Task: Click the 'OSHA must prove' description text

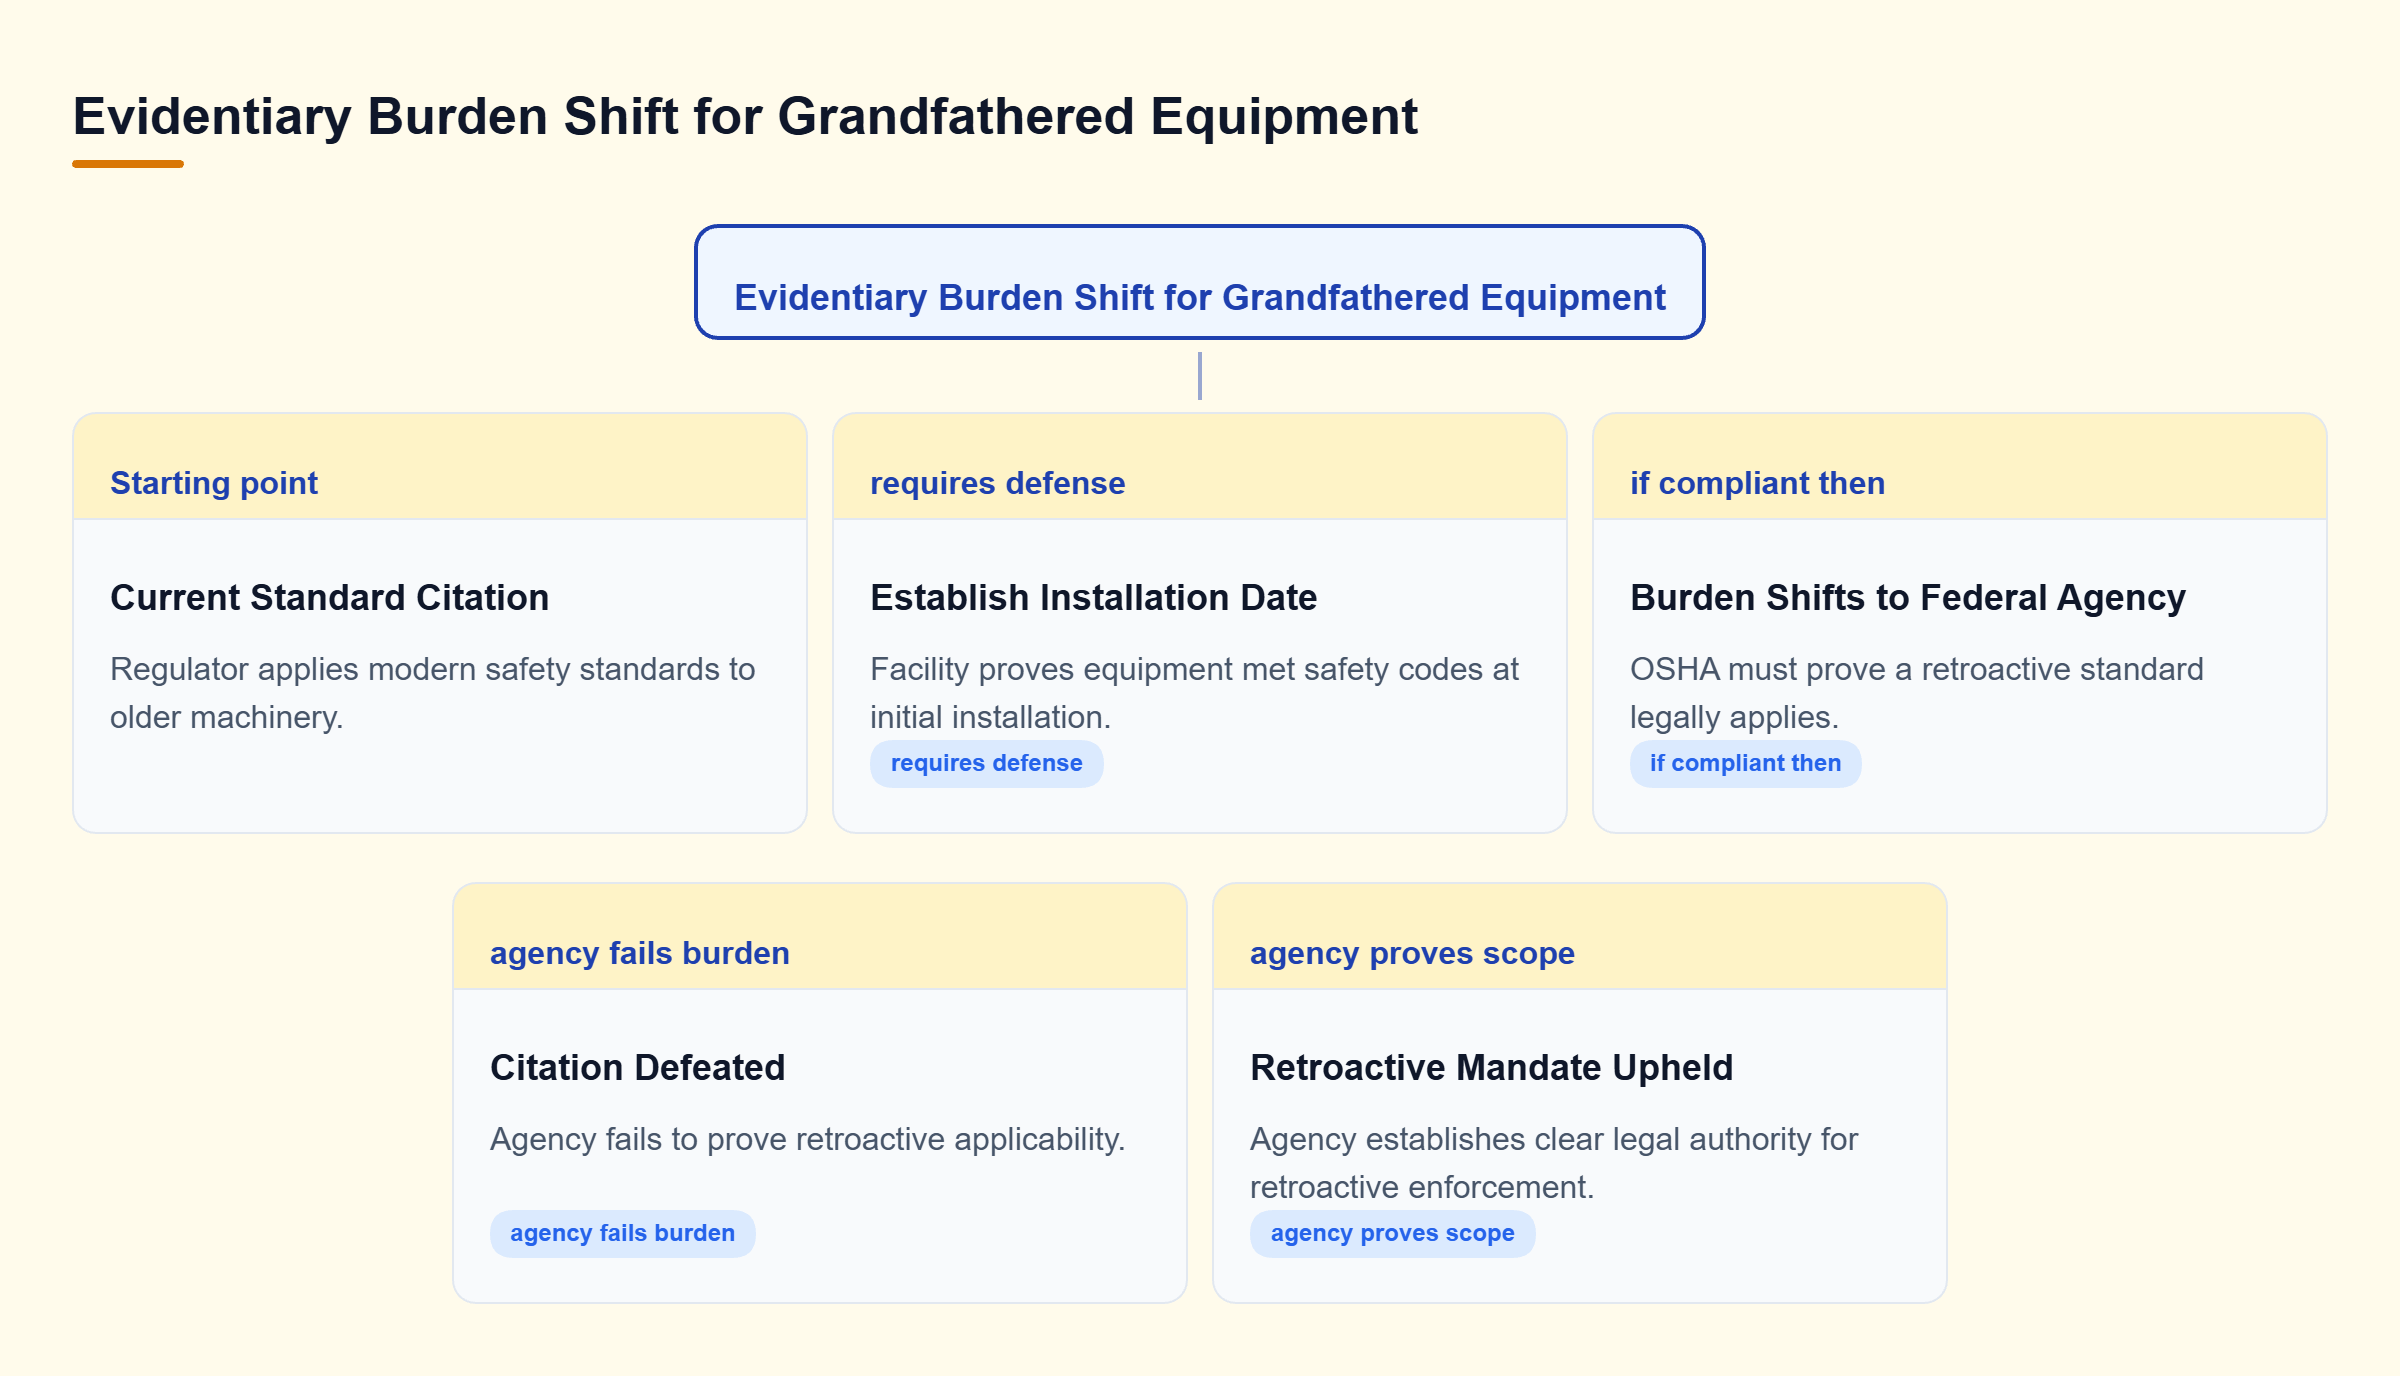Action: [1916, 693]
